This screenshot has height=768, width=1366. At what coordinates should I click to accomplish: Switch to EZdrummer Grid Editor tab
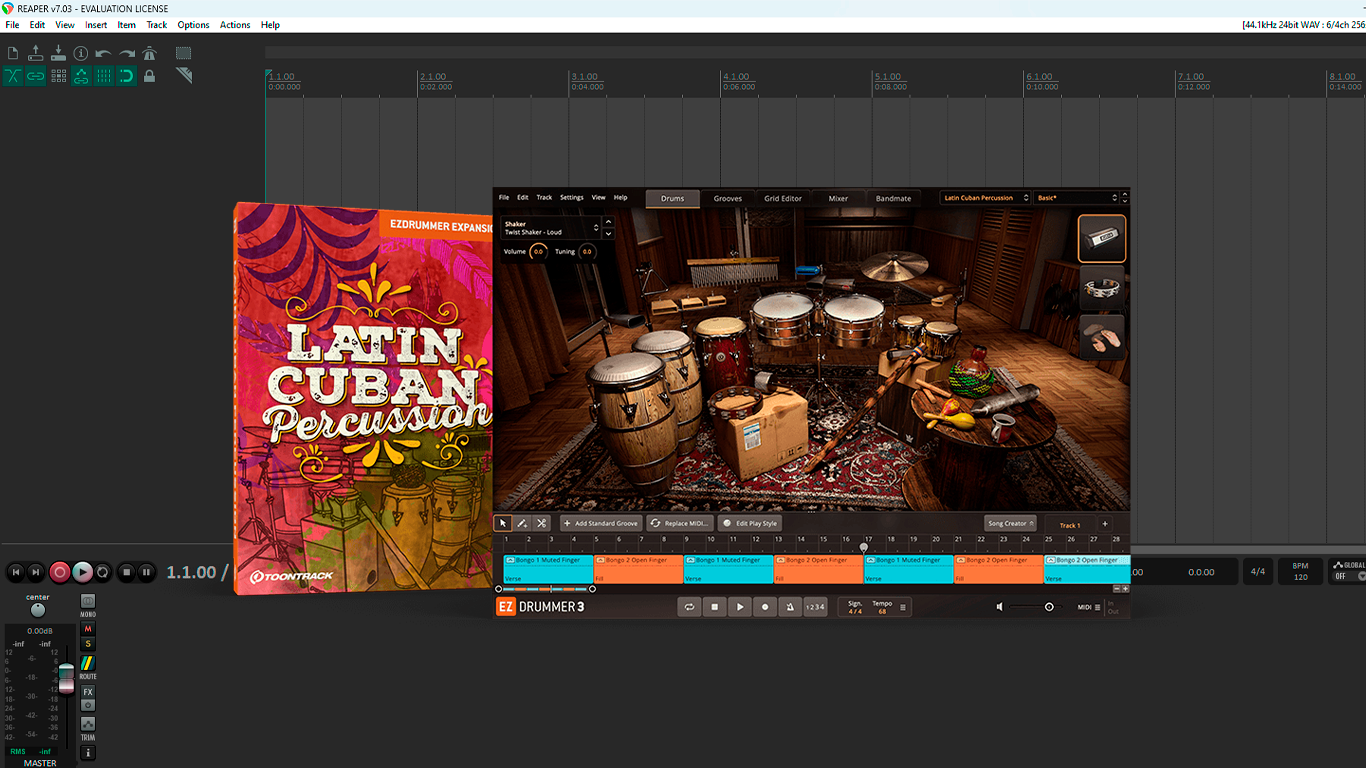[x=783, y=198]
